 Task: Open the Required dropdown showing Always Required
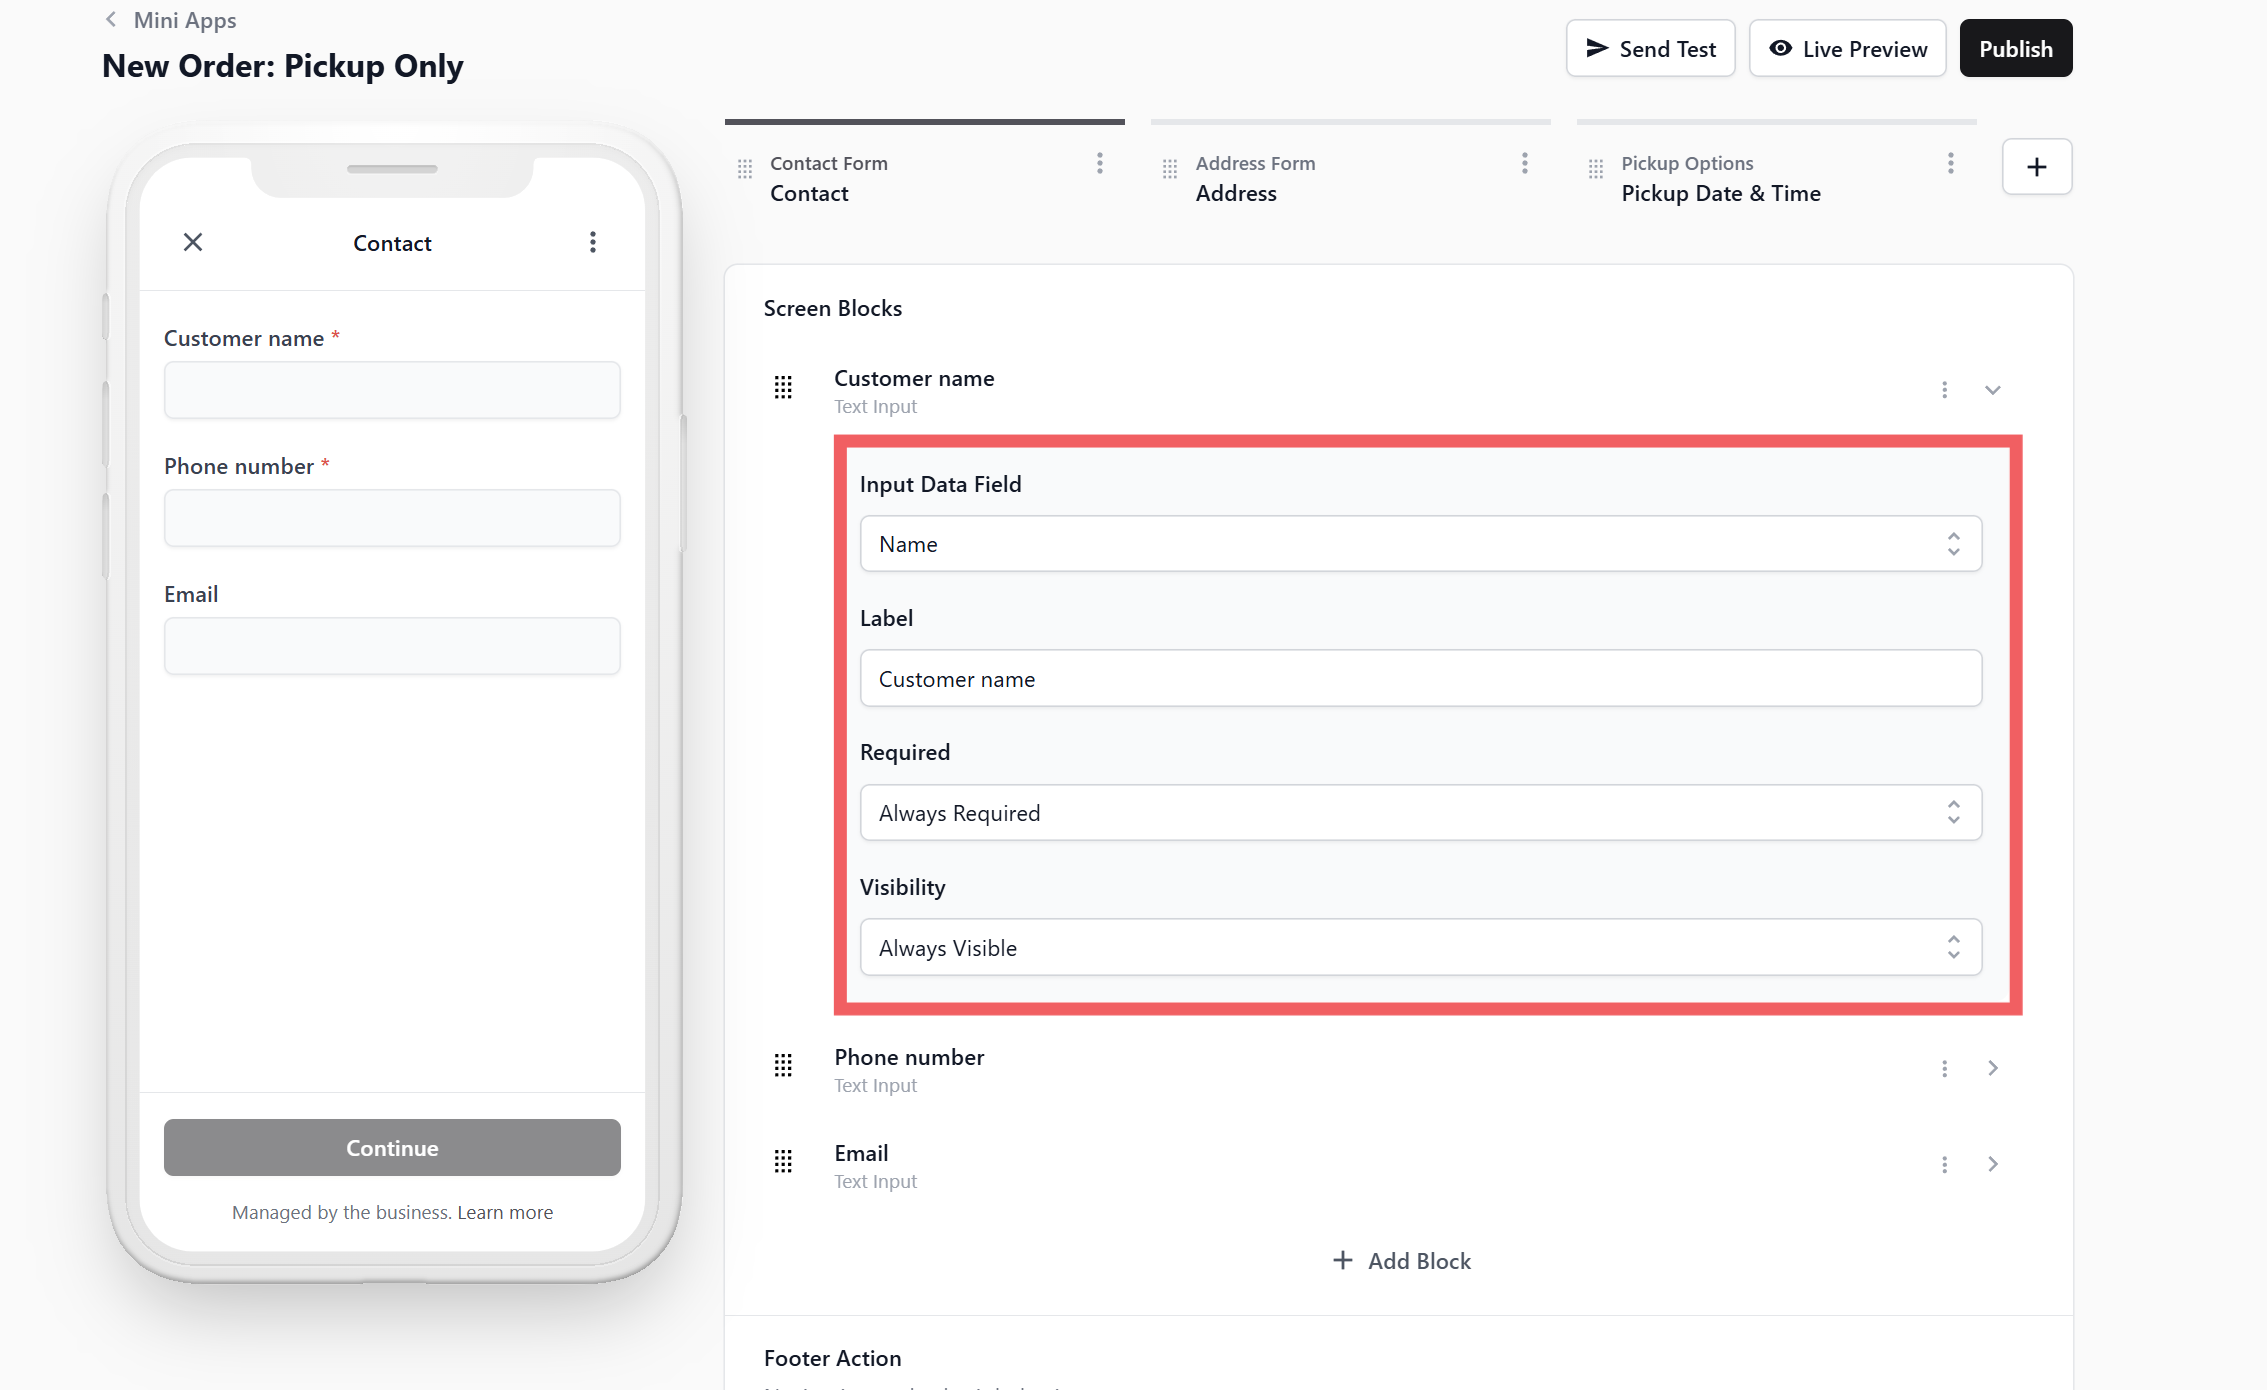click(x=1420, y=813)
